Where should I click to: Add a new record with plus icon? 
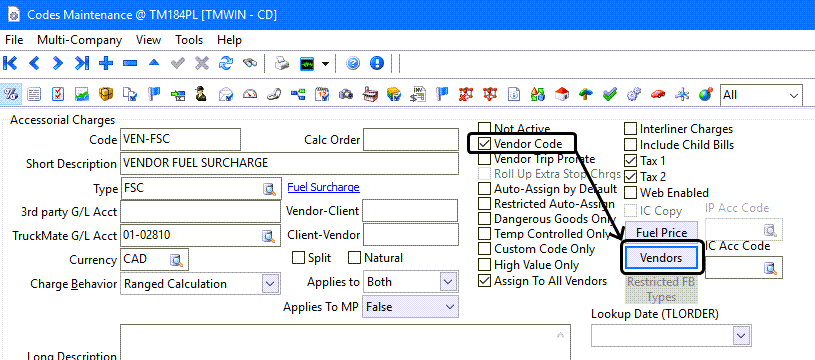[x=106, y=63]
